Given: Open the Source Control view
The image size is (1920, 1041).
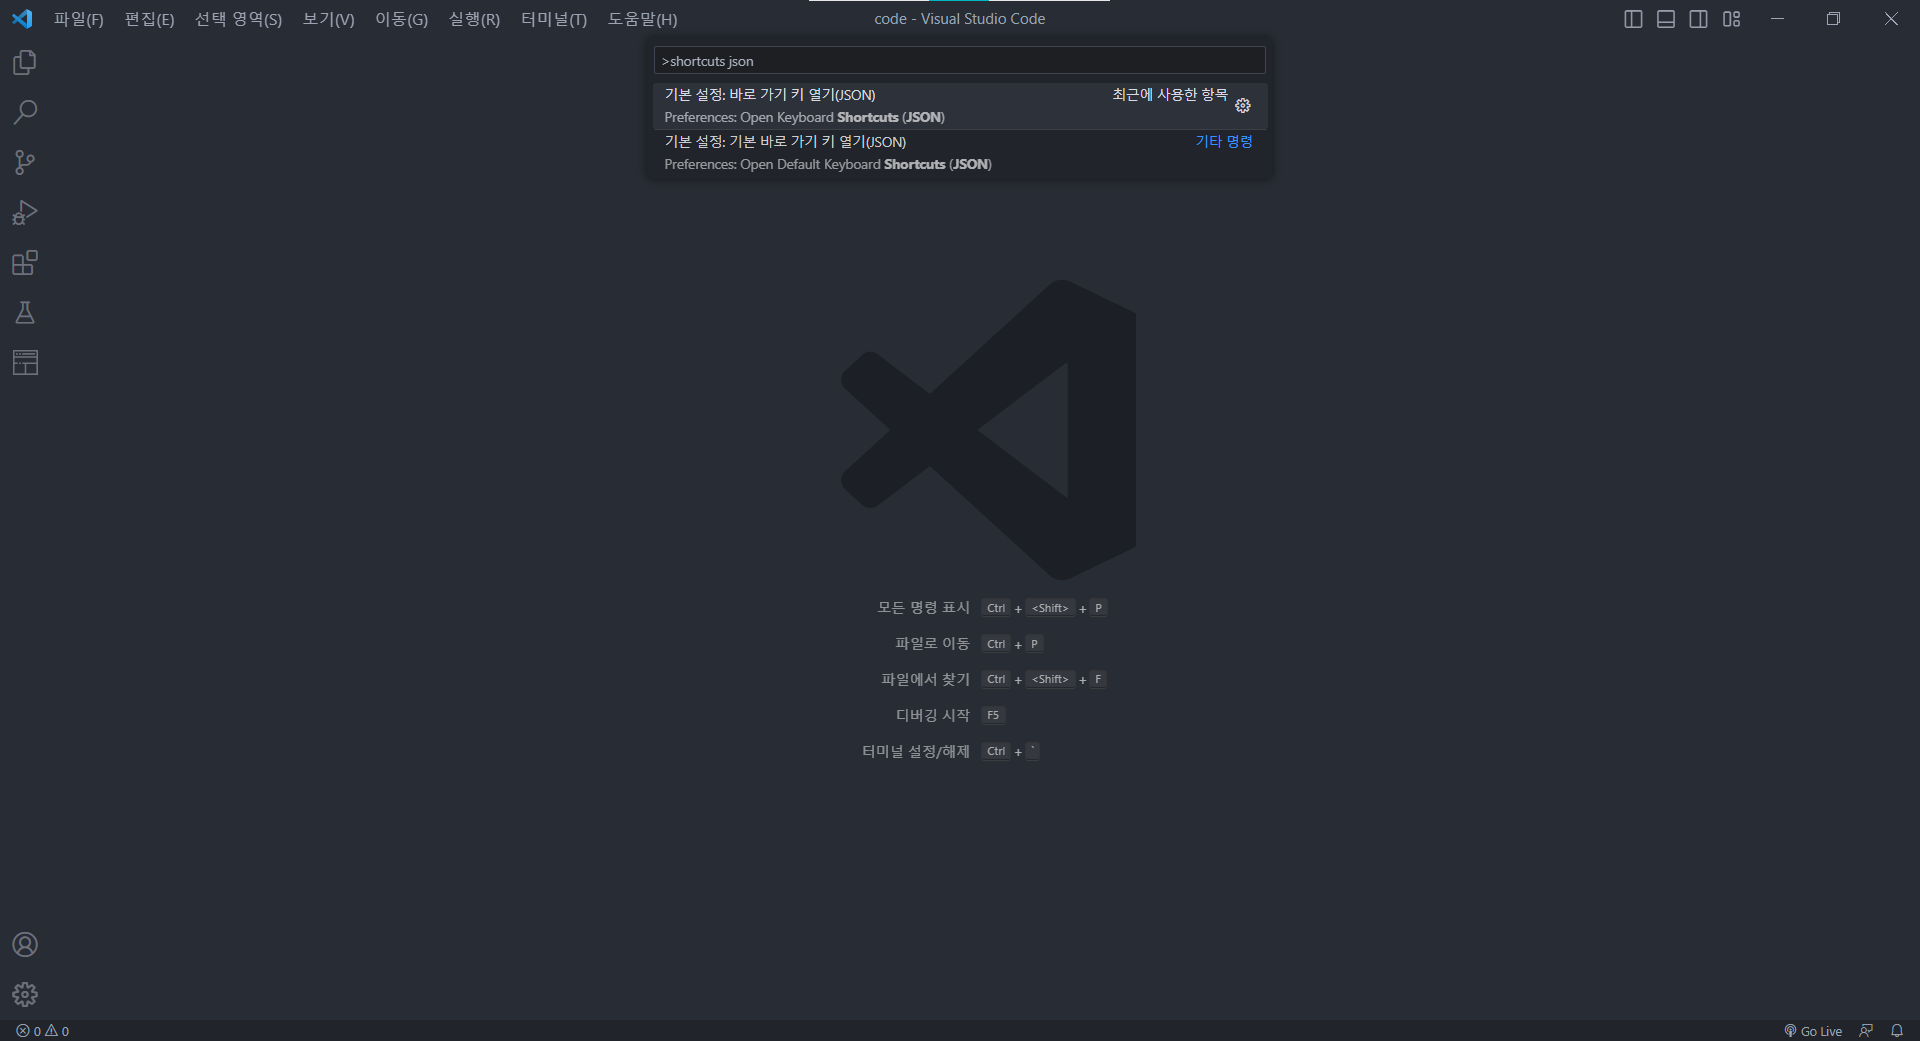Looking at the screenshot, I should coord(25,162).
